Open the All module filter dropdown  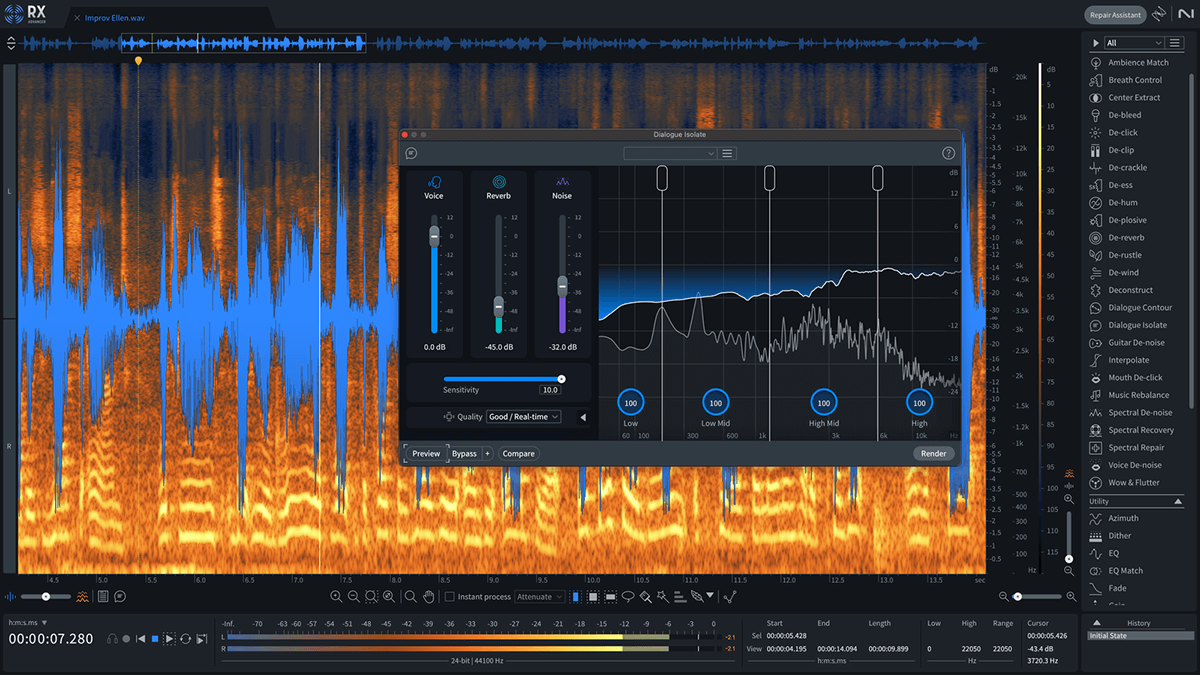(x=1134, y=43)
